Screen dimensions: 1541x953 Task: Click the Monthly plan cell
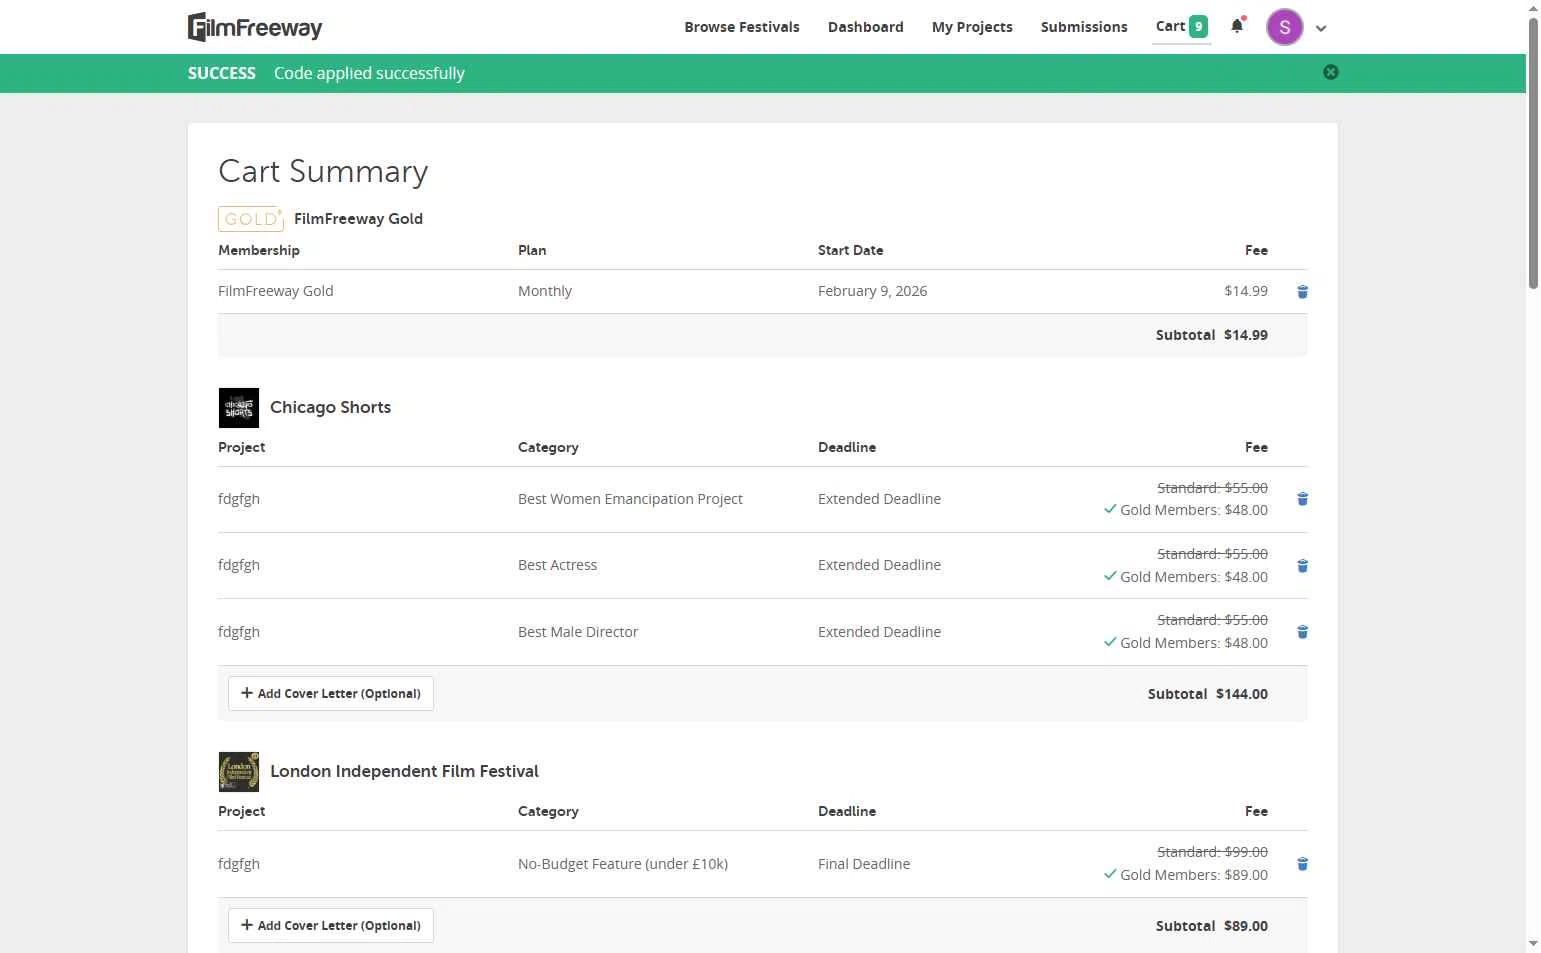(x=545, y=291)
